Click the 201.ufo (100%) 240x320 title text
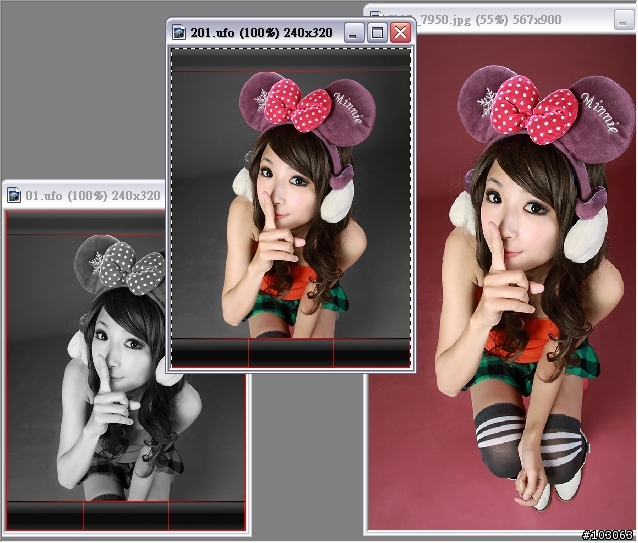Viewport: 638px width, 543px height. click(x=261, y=33)
